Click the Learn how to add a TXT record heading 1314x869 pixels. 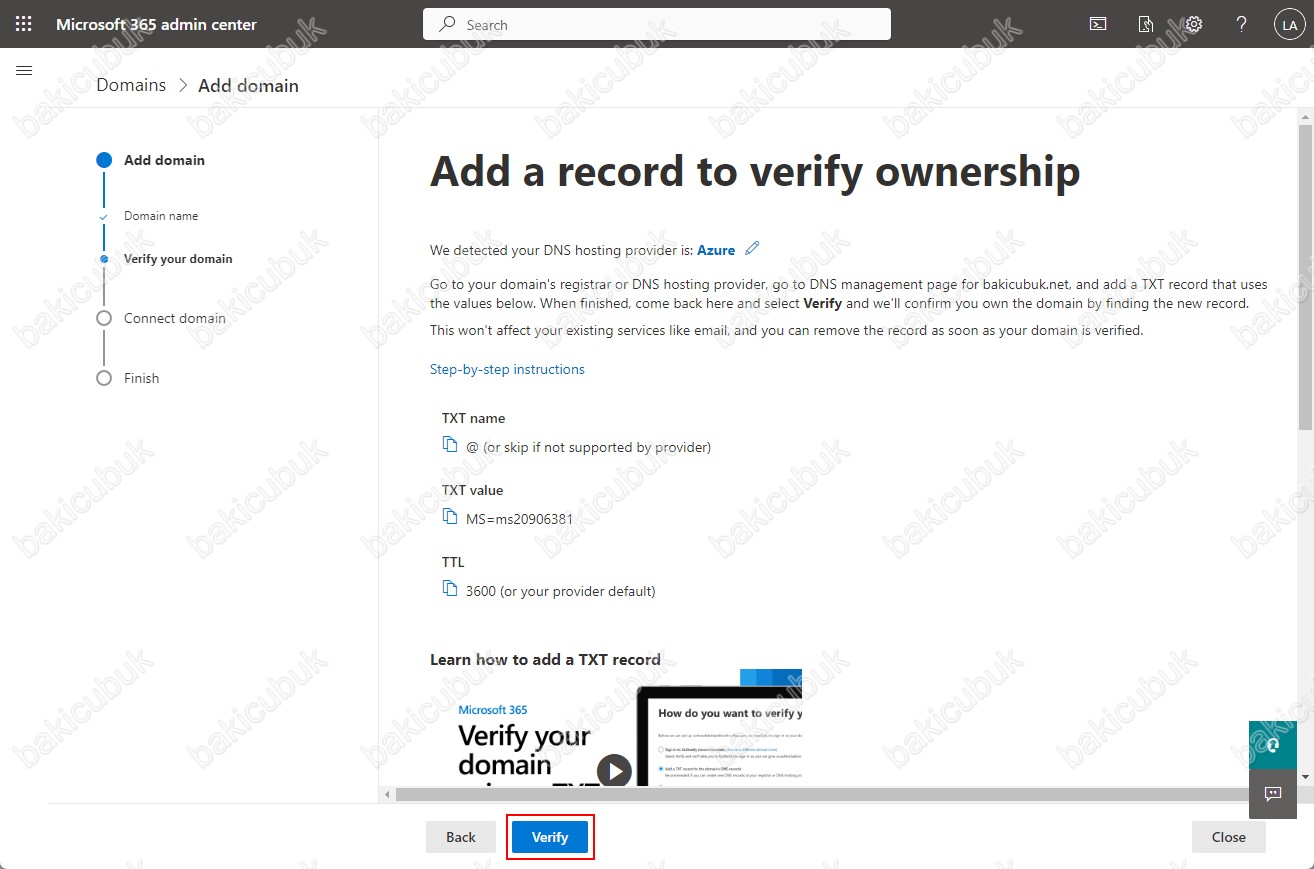[x=545, y=659]
